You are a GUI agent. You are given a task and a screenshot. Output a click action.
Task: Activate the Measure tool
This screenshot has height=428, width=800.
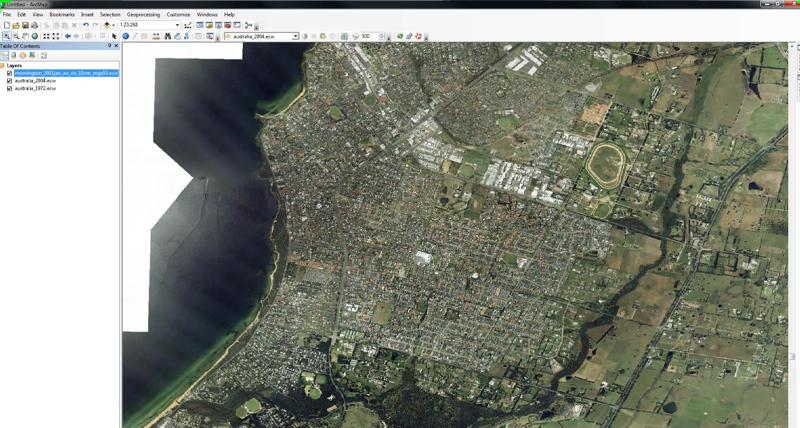click(155, 36)
